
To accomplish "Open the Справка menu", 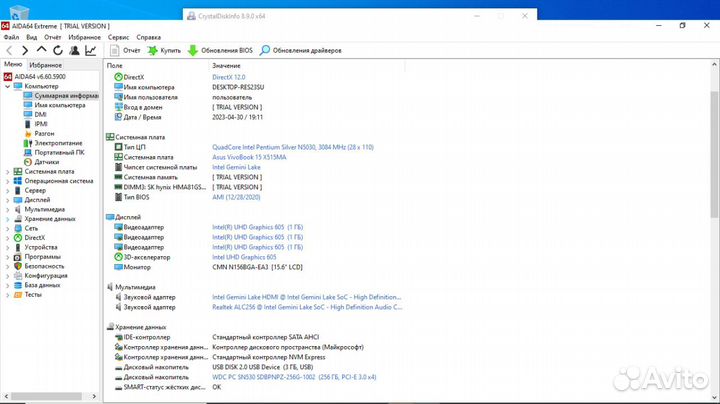I will tap(148, 37).
